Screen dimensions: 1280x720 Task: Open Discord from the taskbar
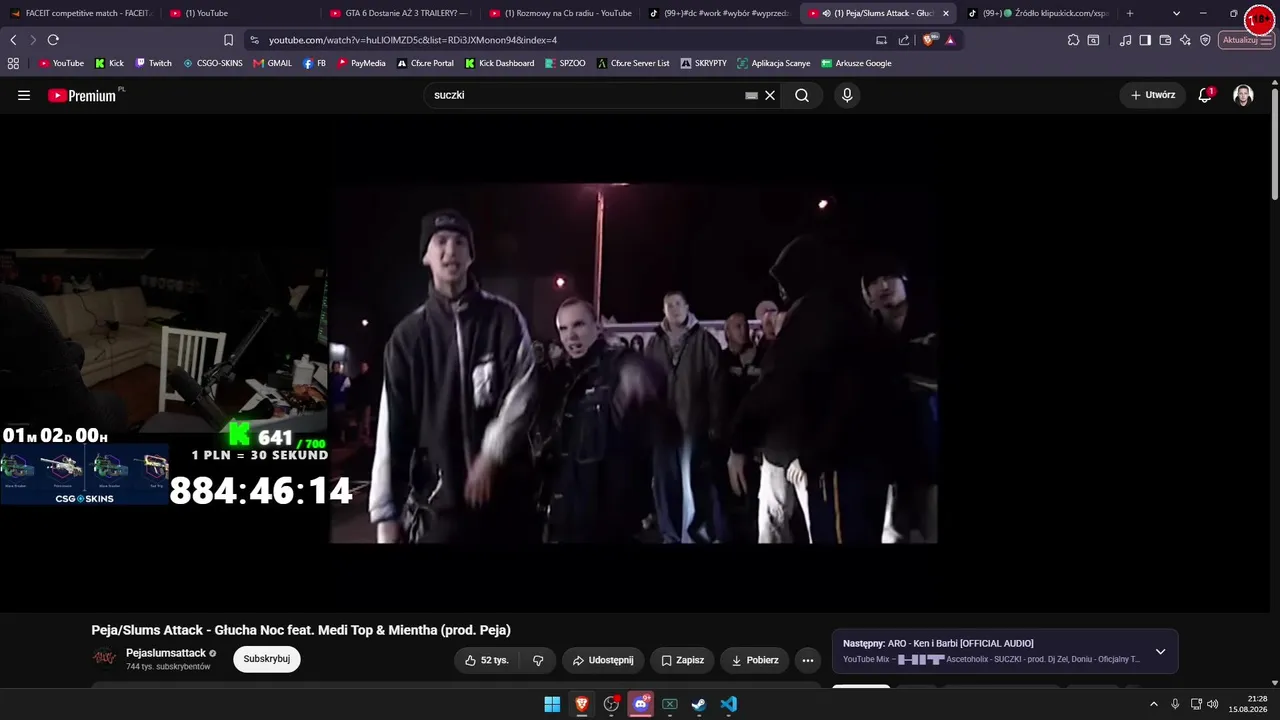641,704
